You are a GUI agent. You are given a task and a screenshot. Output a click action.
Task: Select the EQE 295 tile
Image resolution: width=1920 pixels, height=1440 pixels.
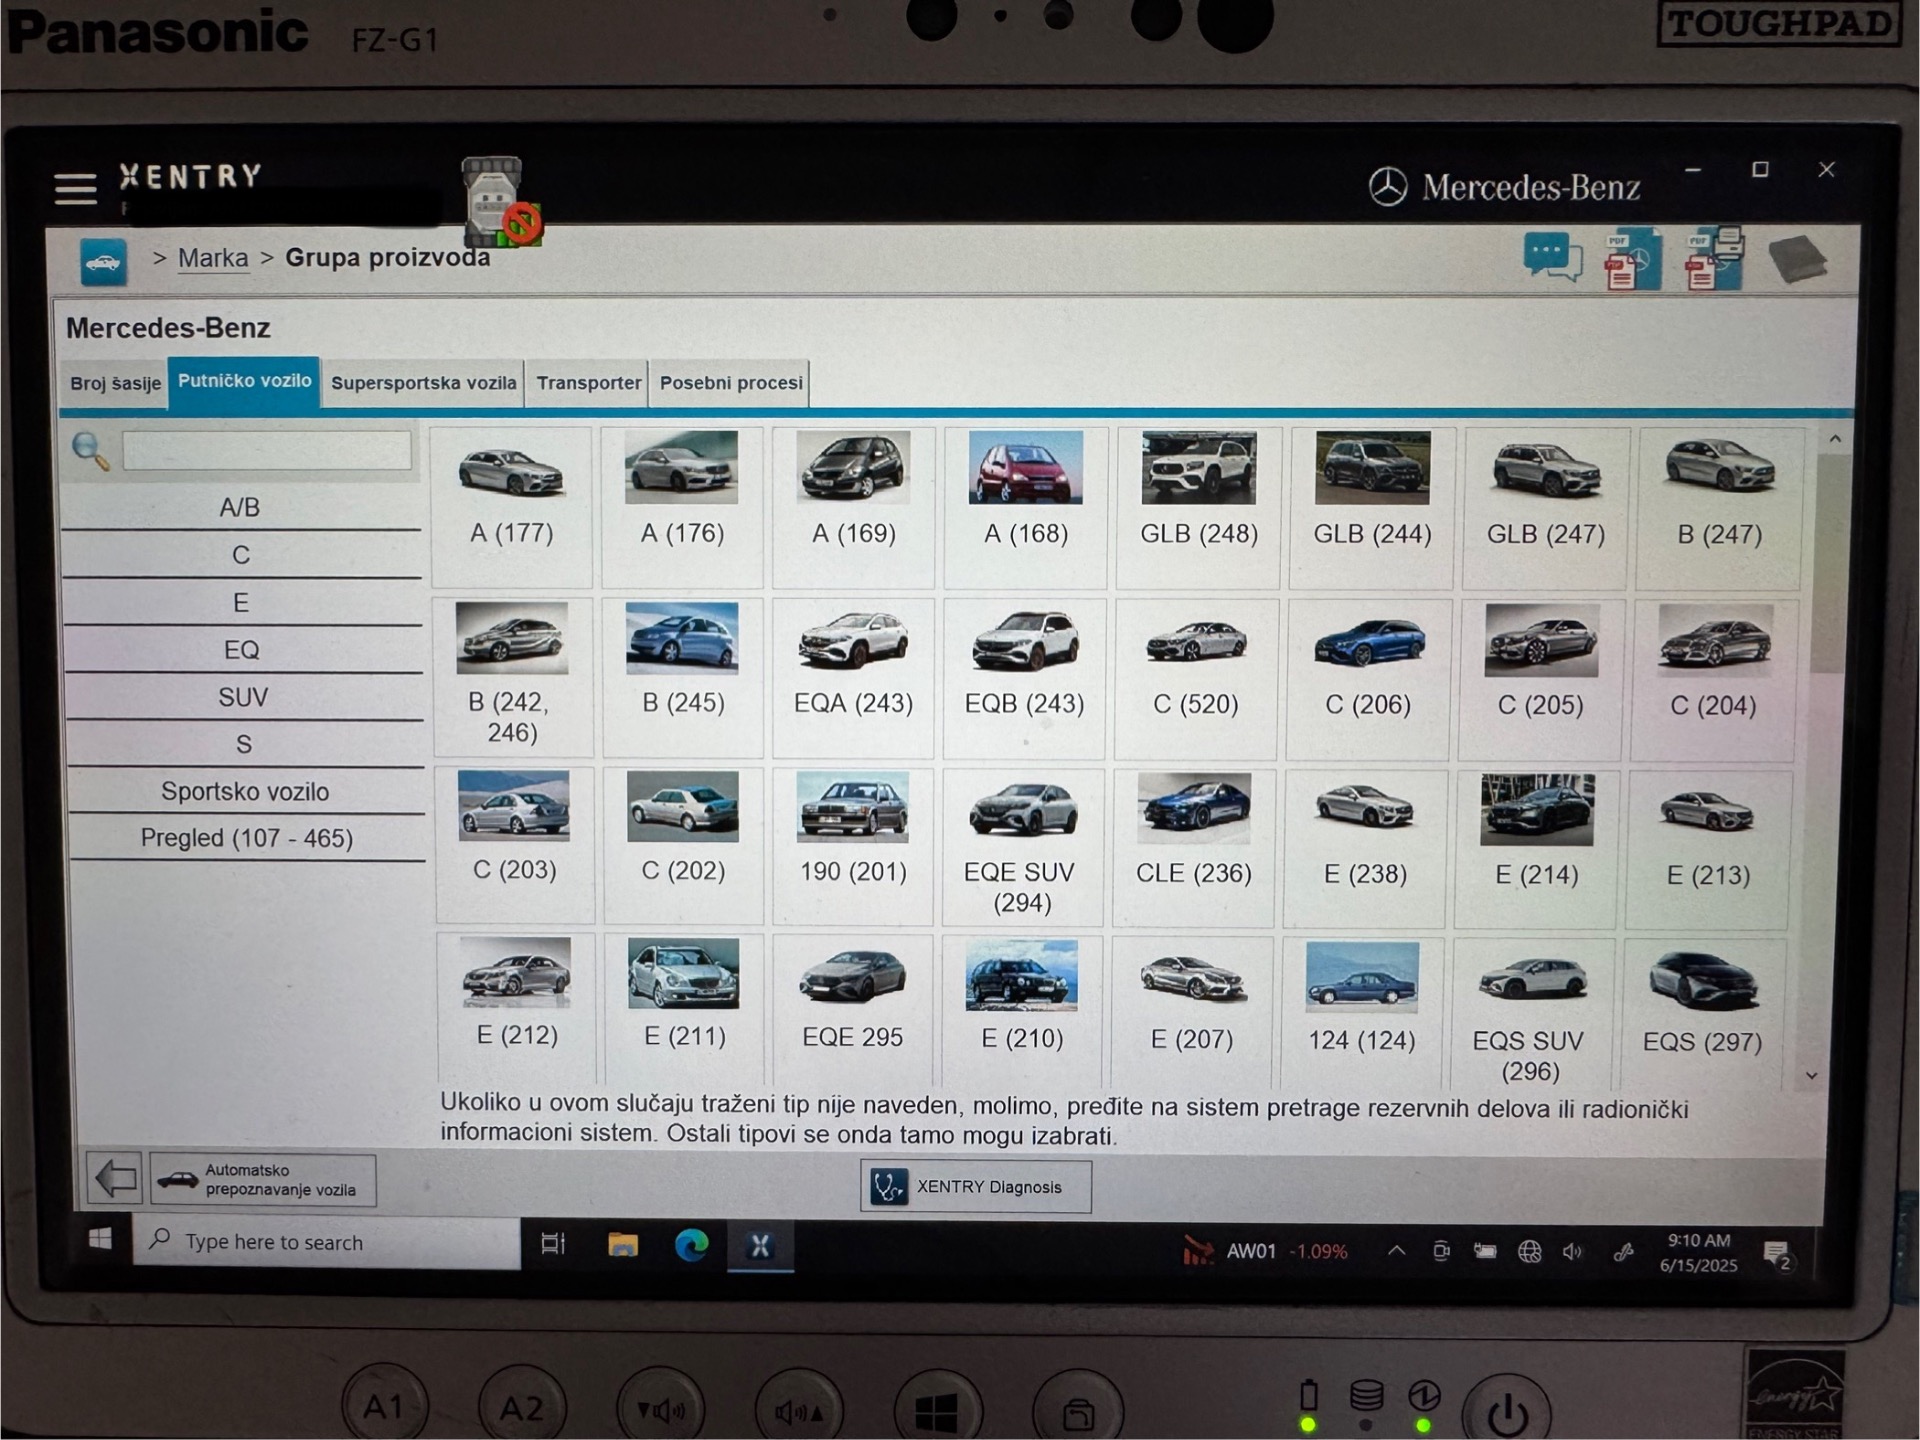click(852, 1009)
